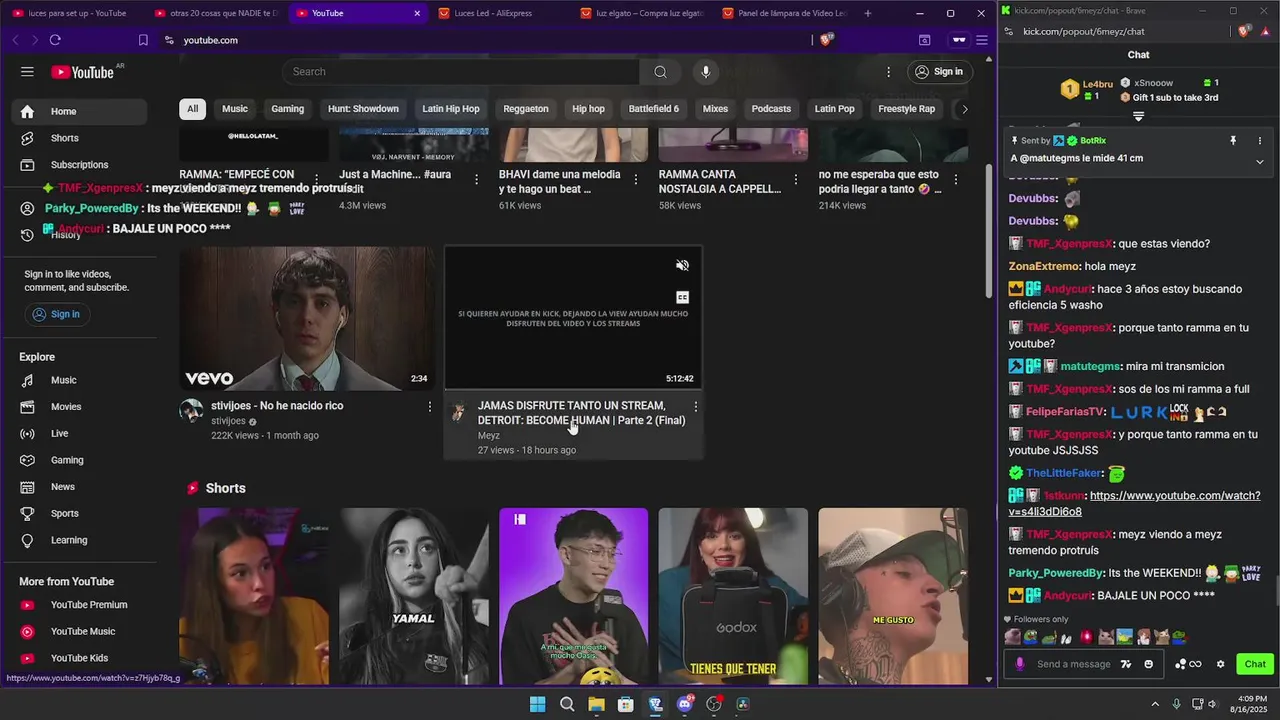Open the 7TV emote menu in chat input
The height and width of the screenshot is (720, 1280).
[x=1126, y=664]
